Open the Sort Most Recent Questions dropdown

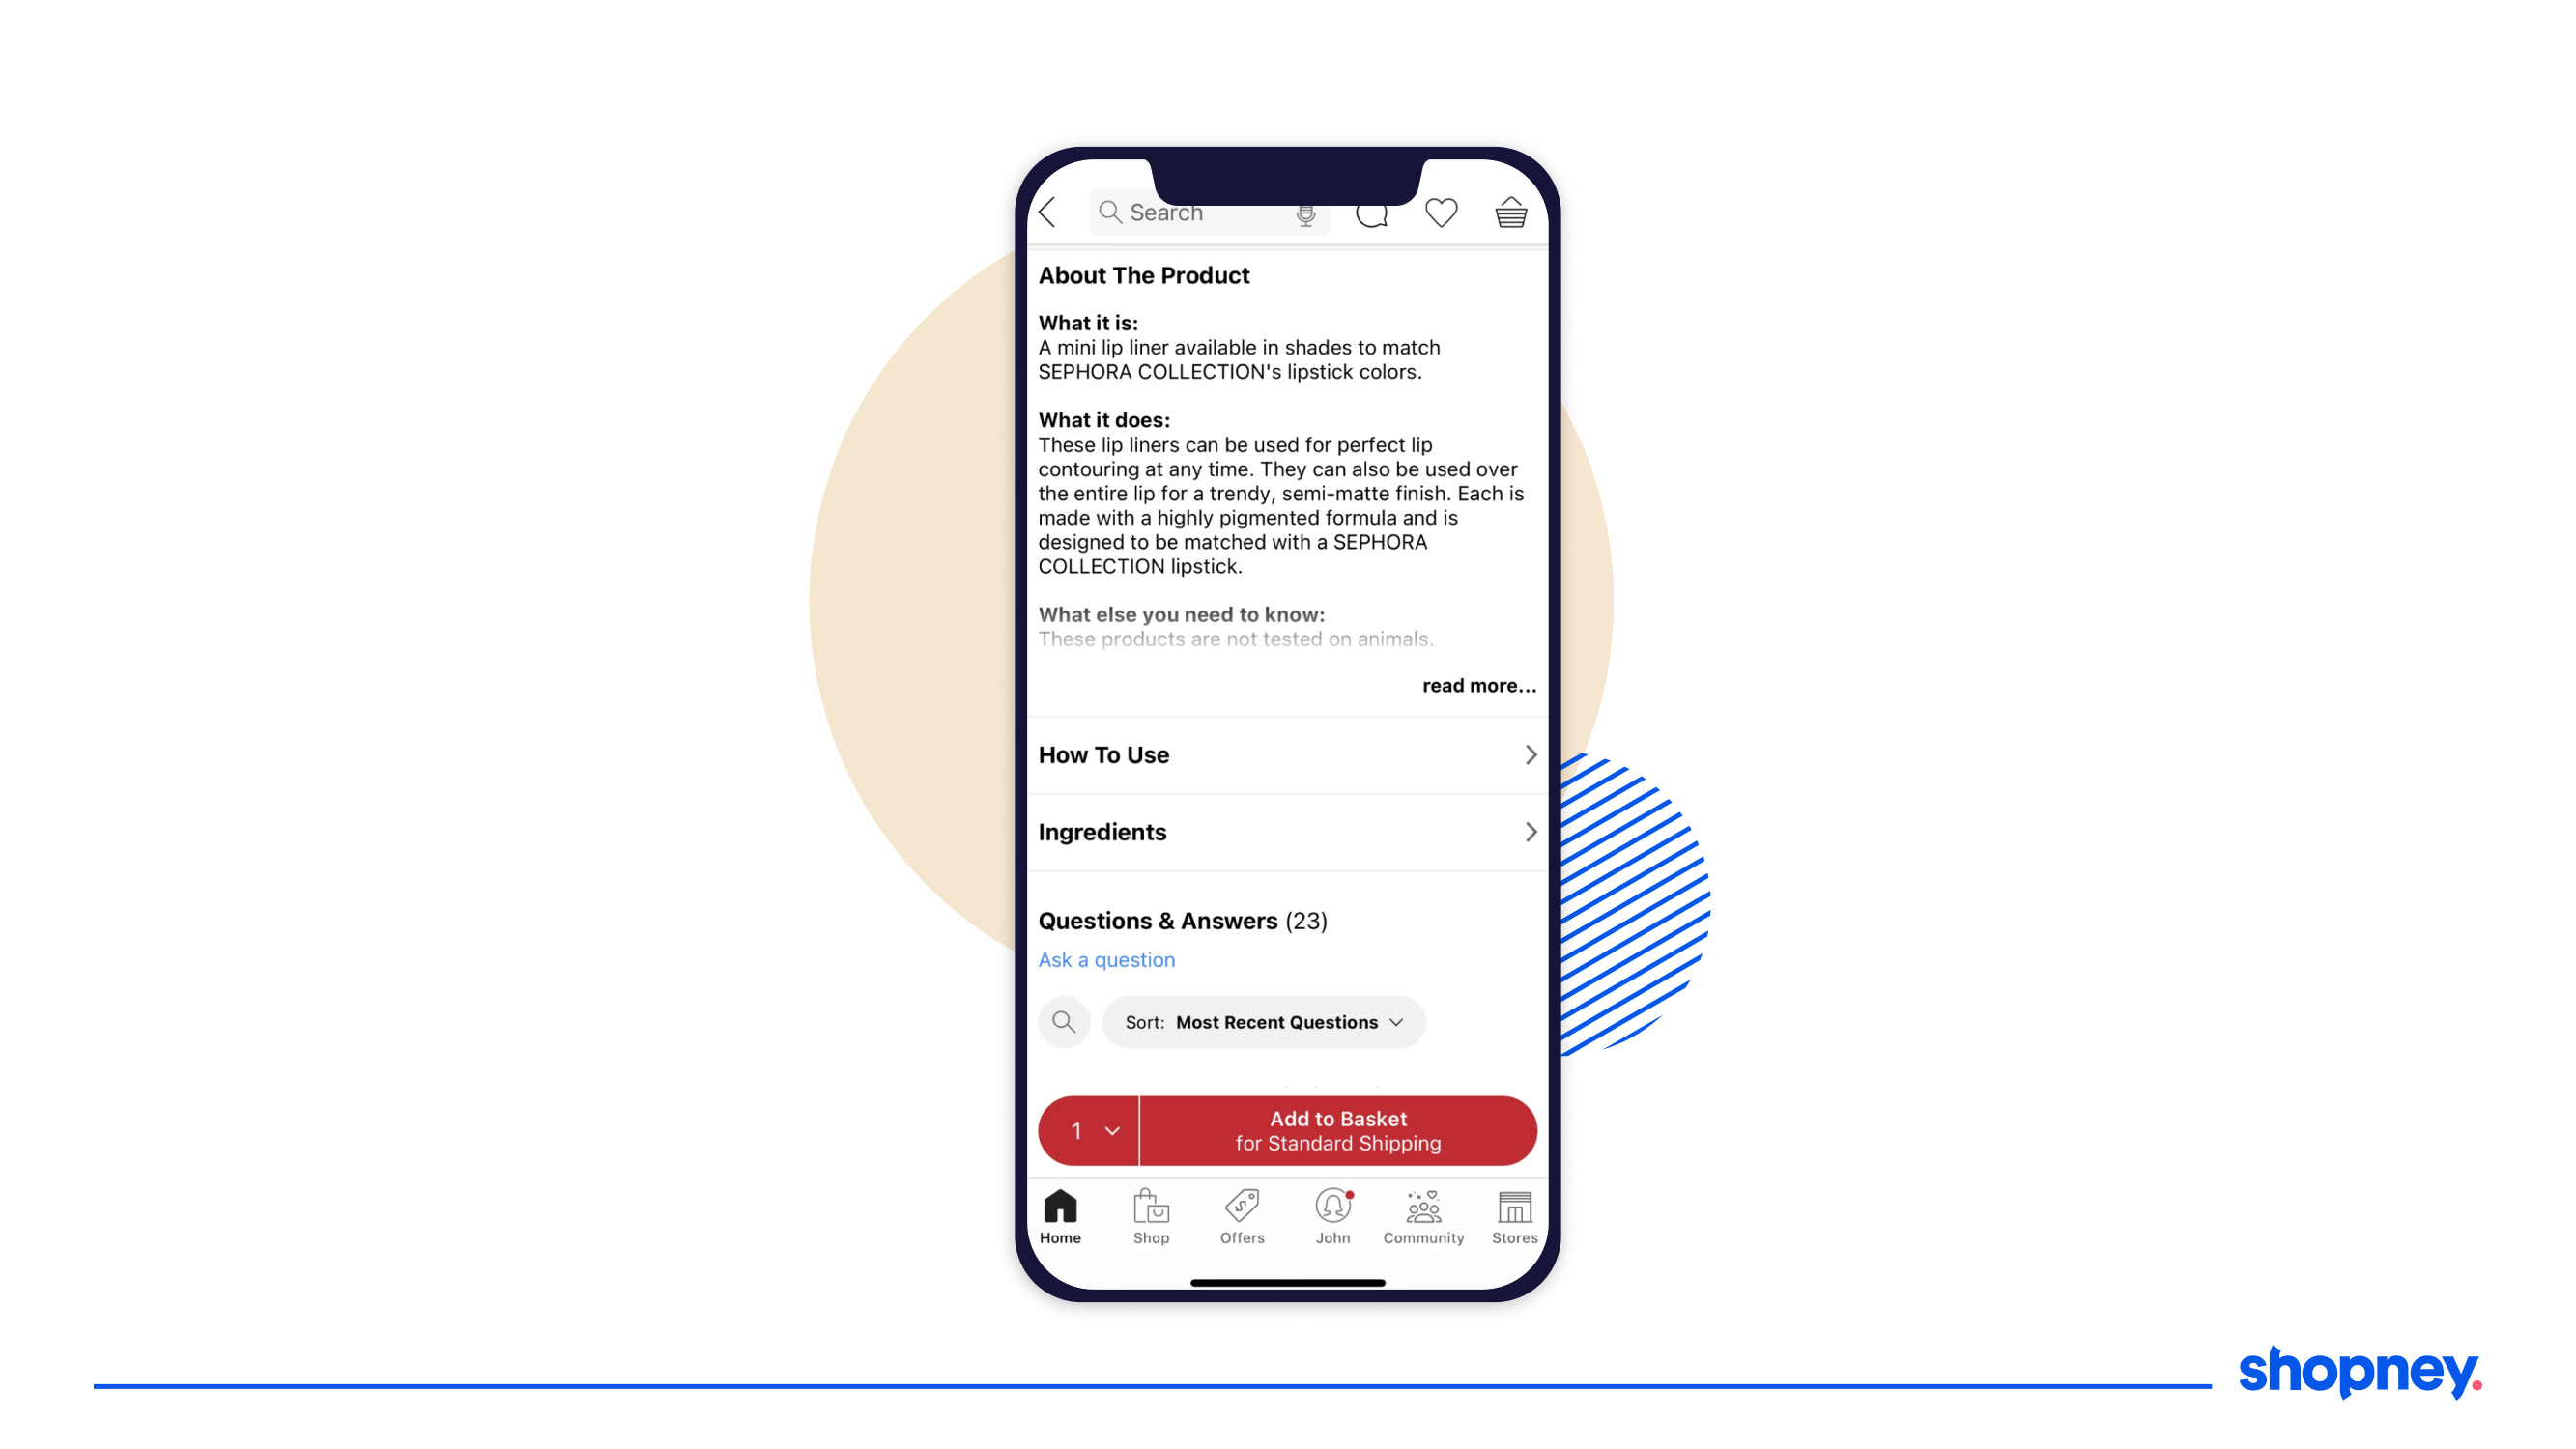1263,1021
